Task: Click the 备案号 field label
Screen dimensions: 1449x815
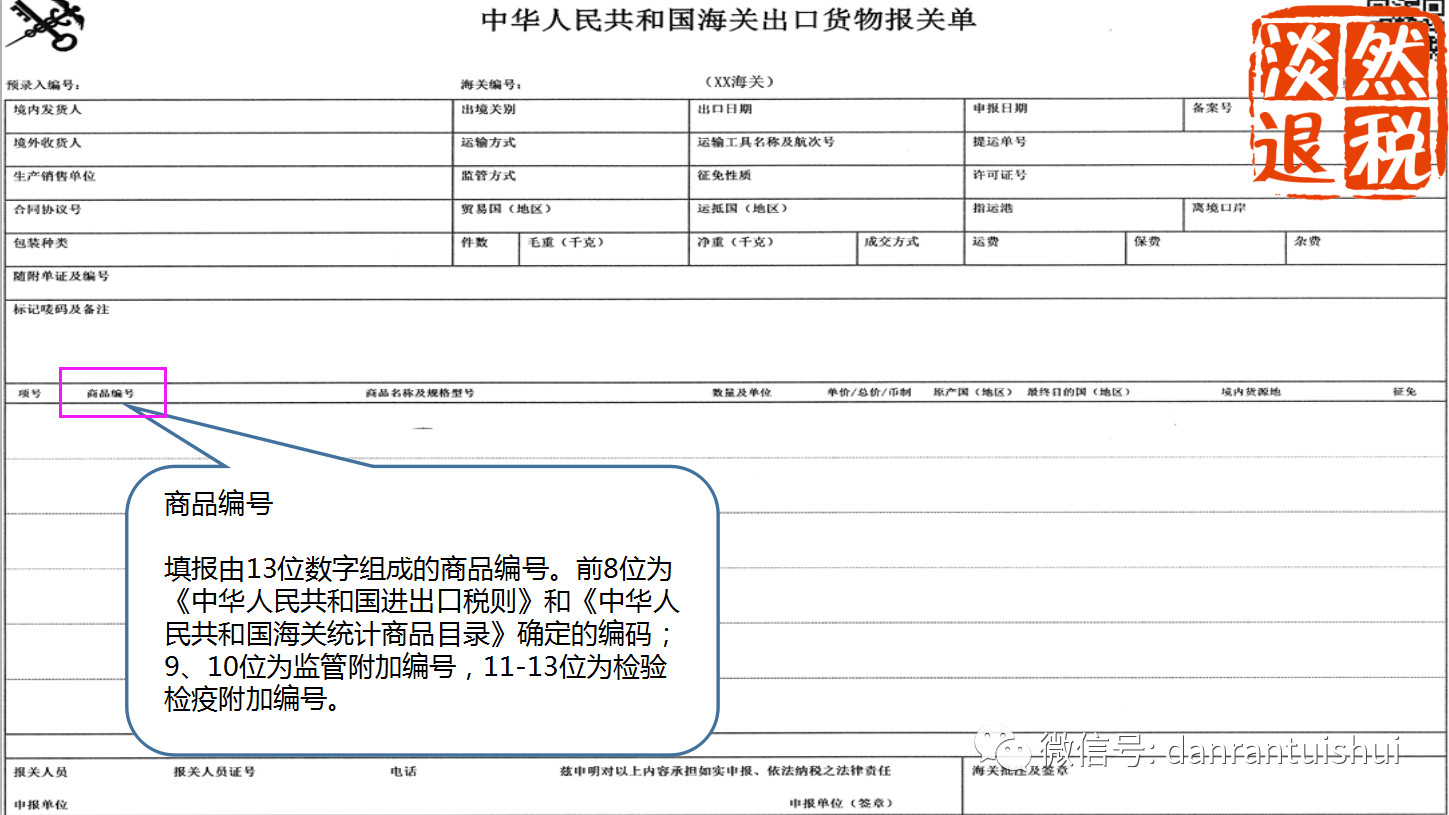Action: pos(1212,107)
